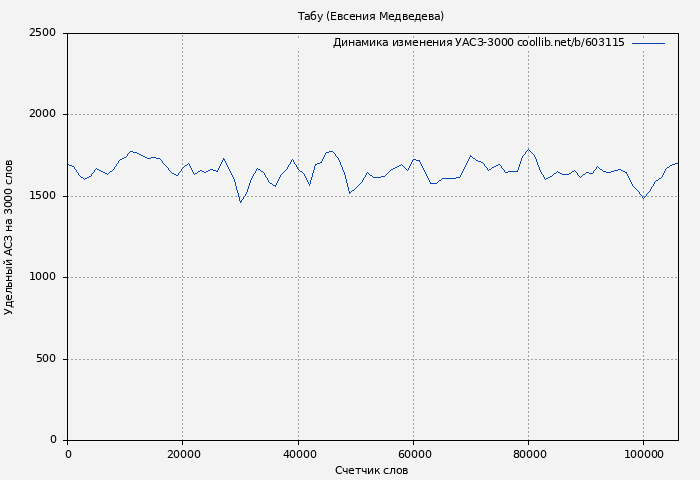The width and height of the screenshot is (700, 480).
Task: Pick the 1500 tick label on the y-axis
Action: [43, 196]
